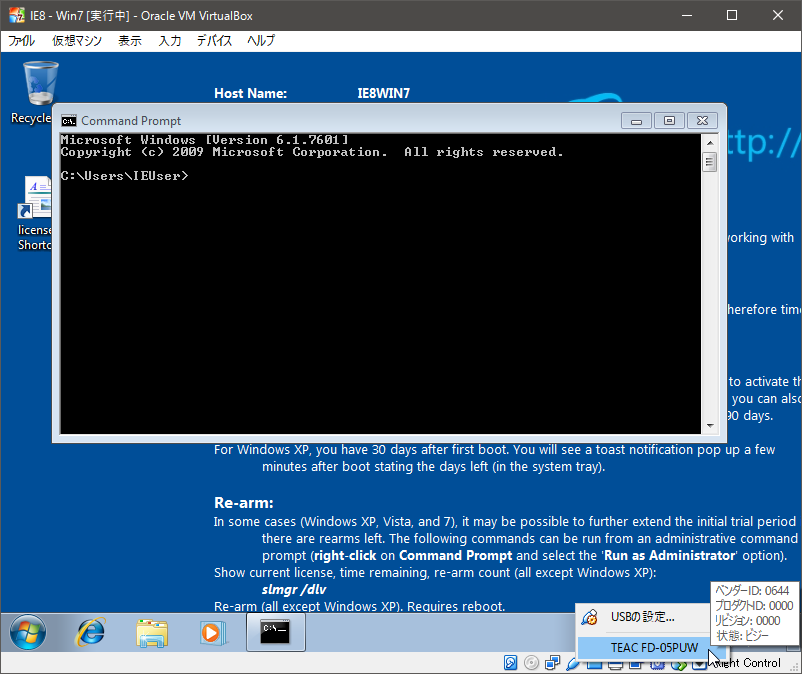Switch to Command Prompt taskbar button
This screenshot has height=674, width=802.
[x=276, y=632]
